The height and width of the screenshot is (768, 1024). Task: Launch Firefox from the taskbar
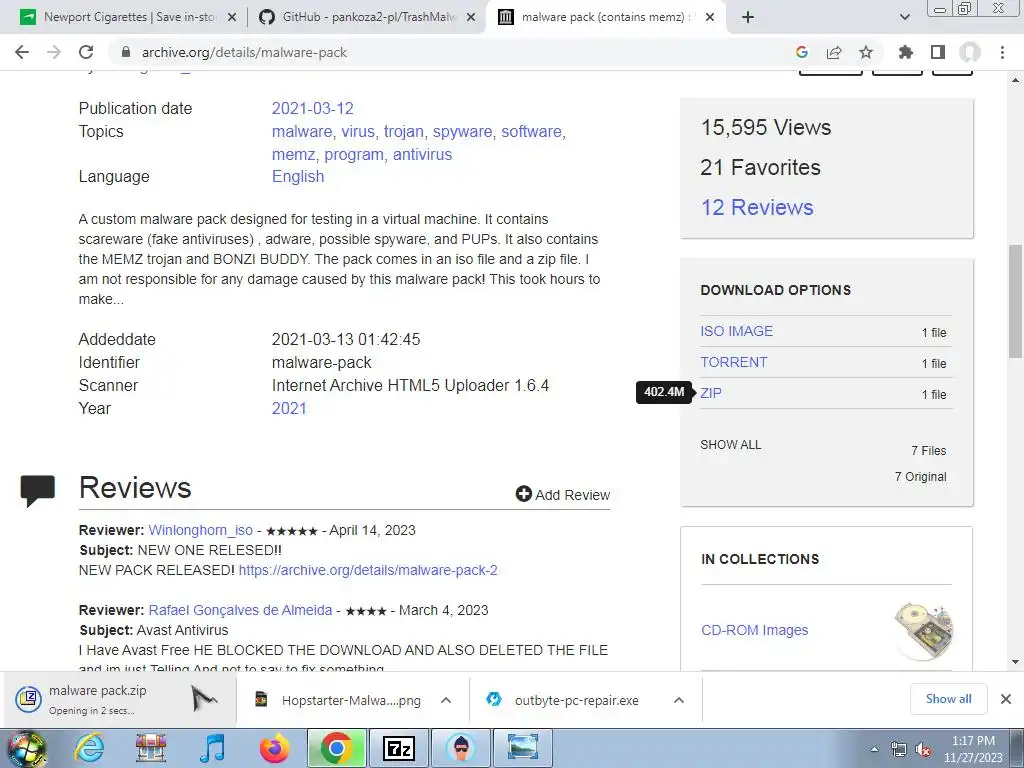274,748
